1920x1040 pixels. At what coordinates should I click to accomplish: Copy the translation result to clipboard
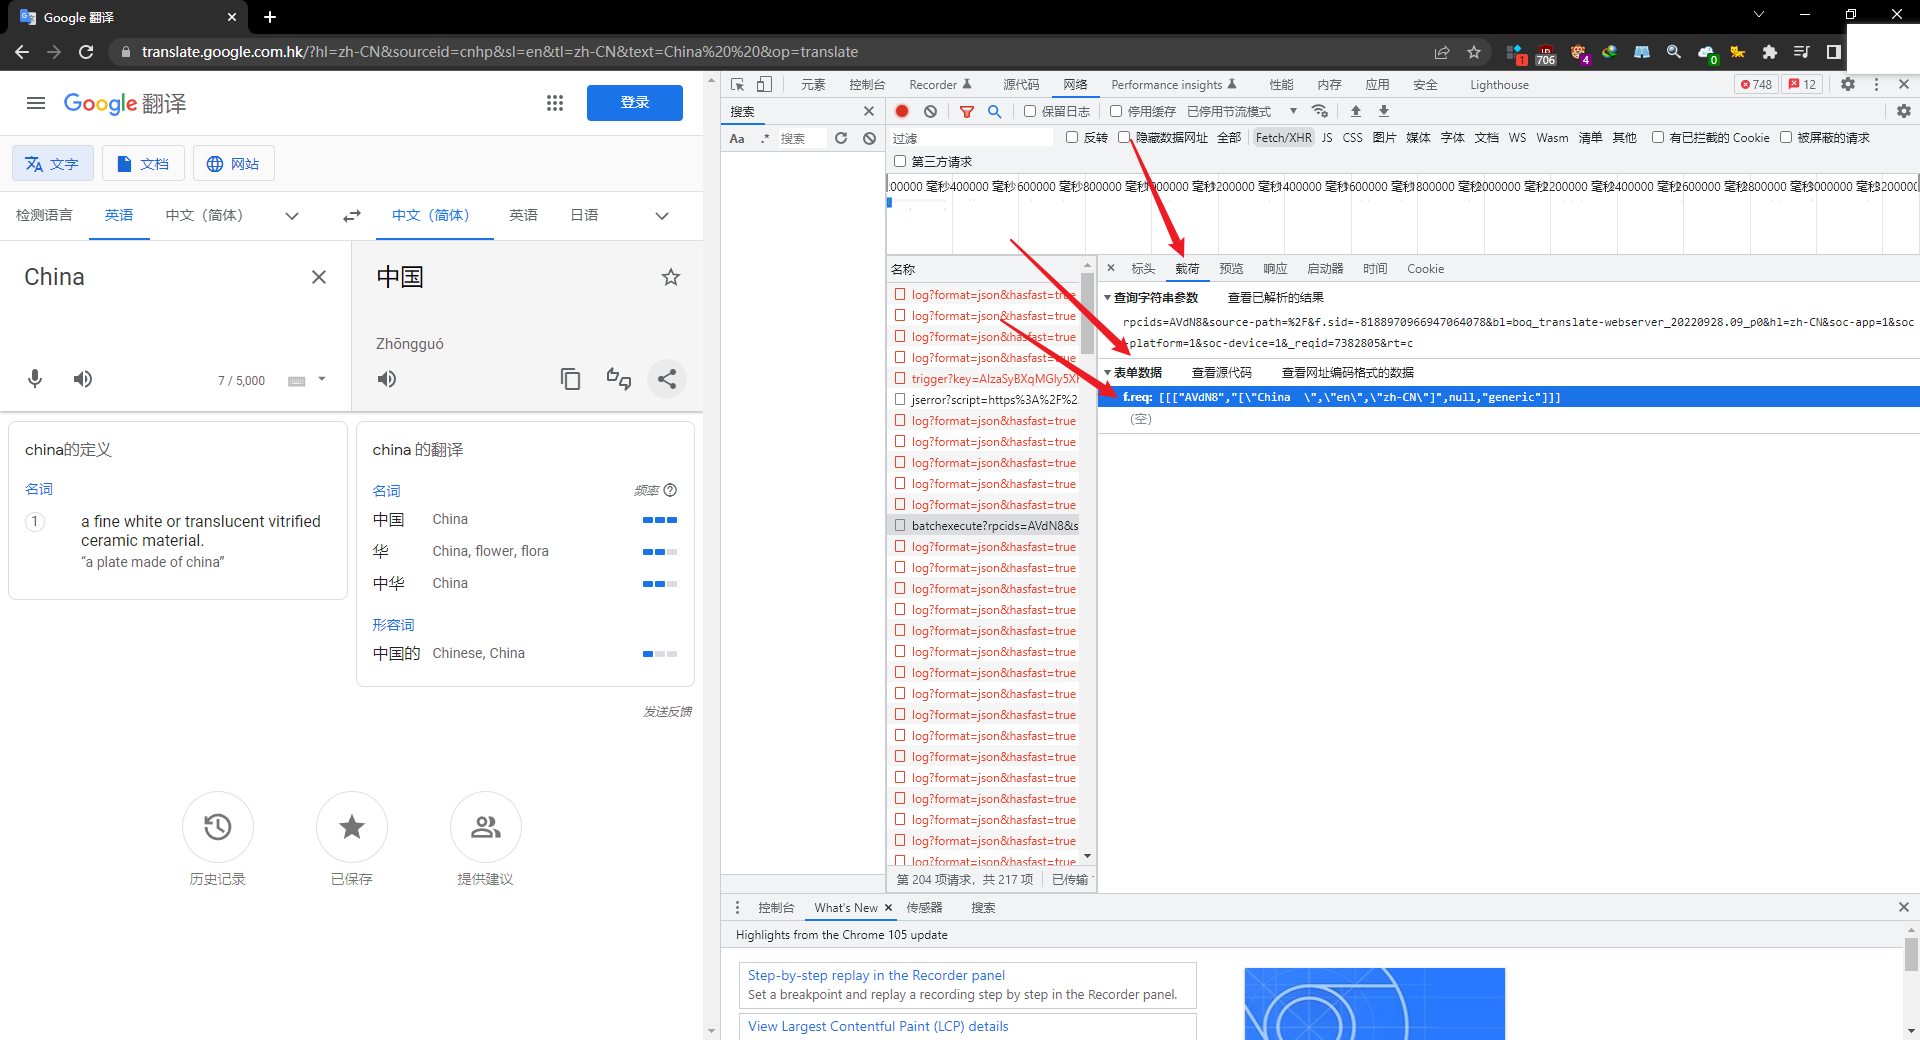[x=570, y=379]
